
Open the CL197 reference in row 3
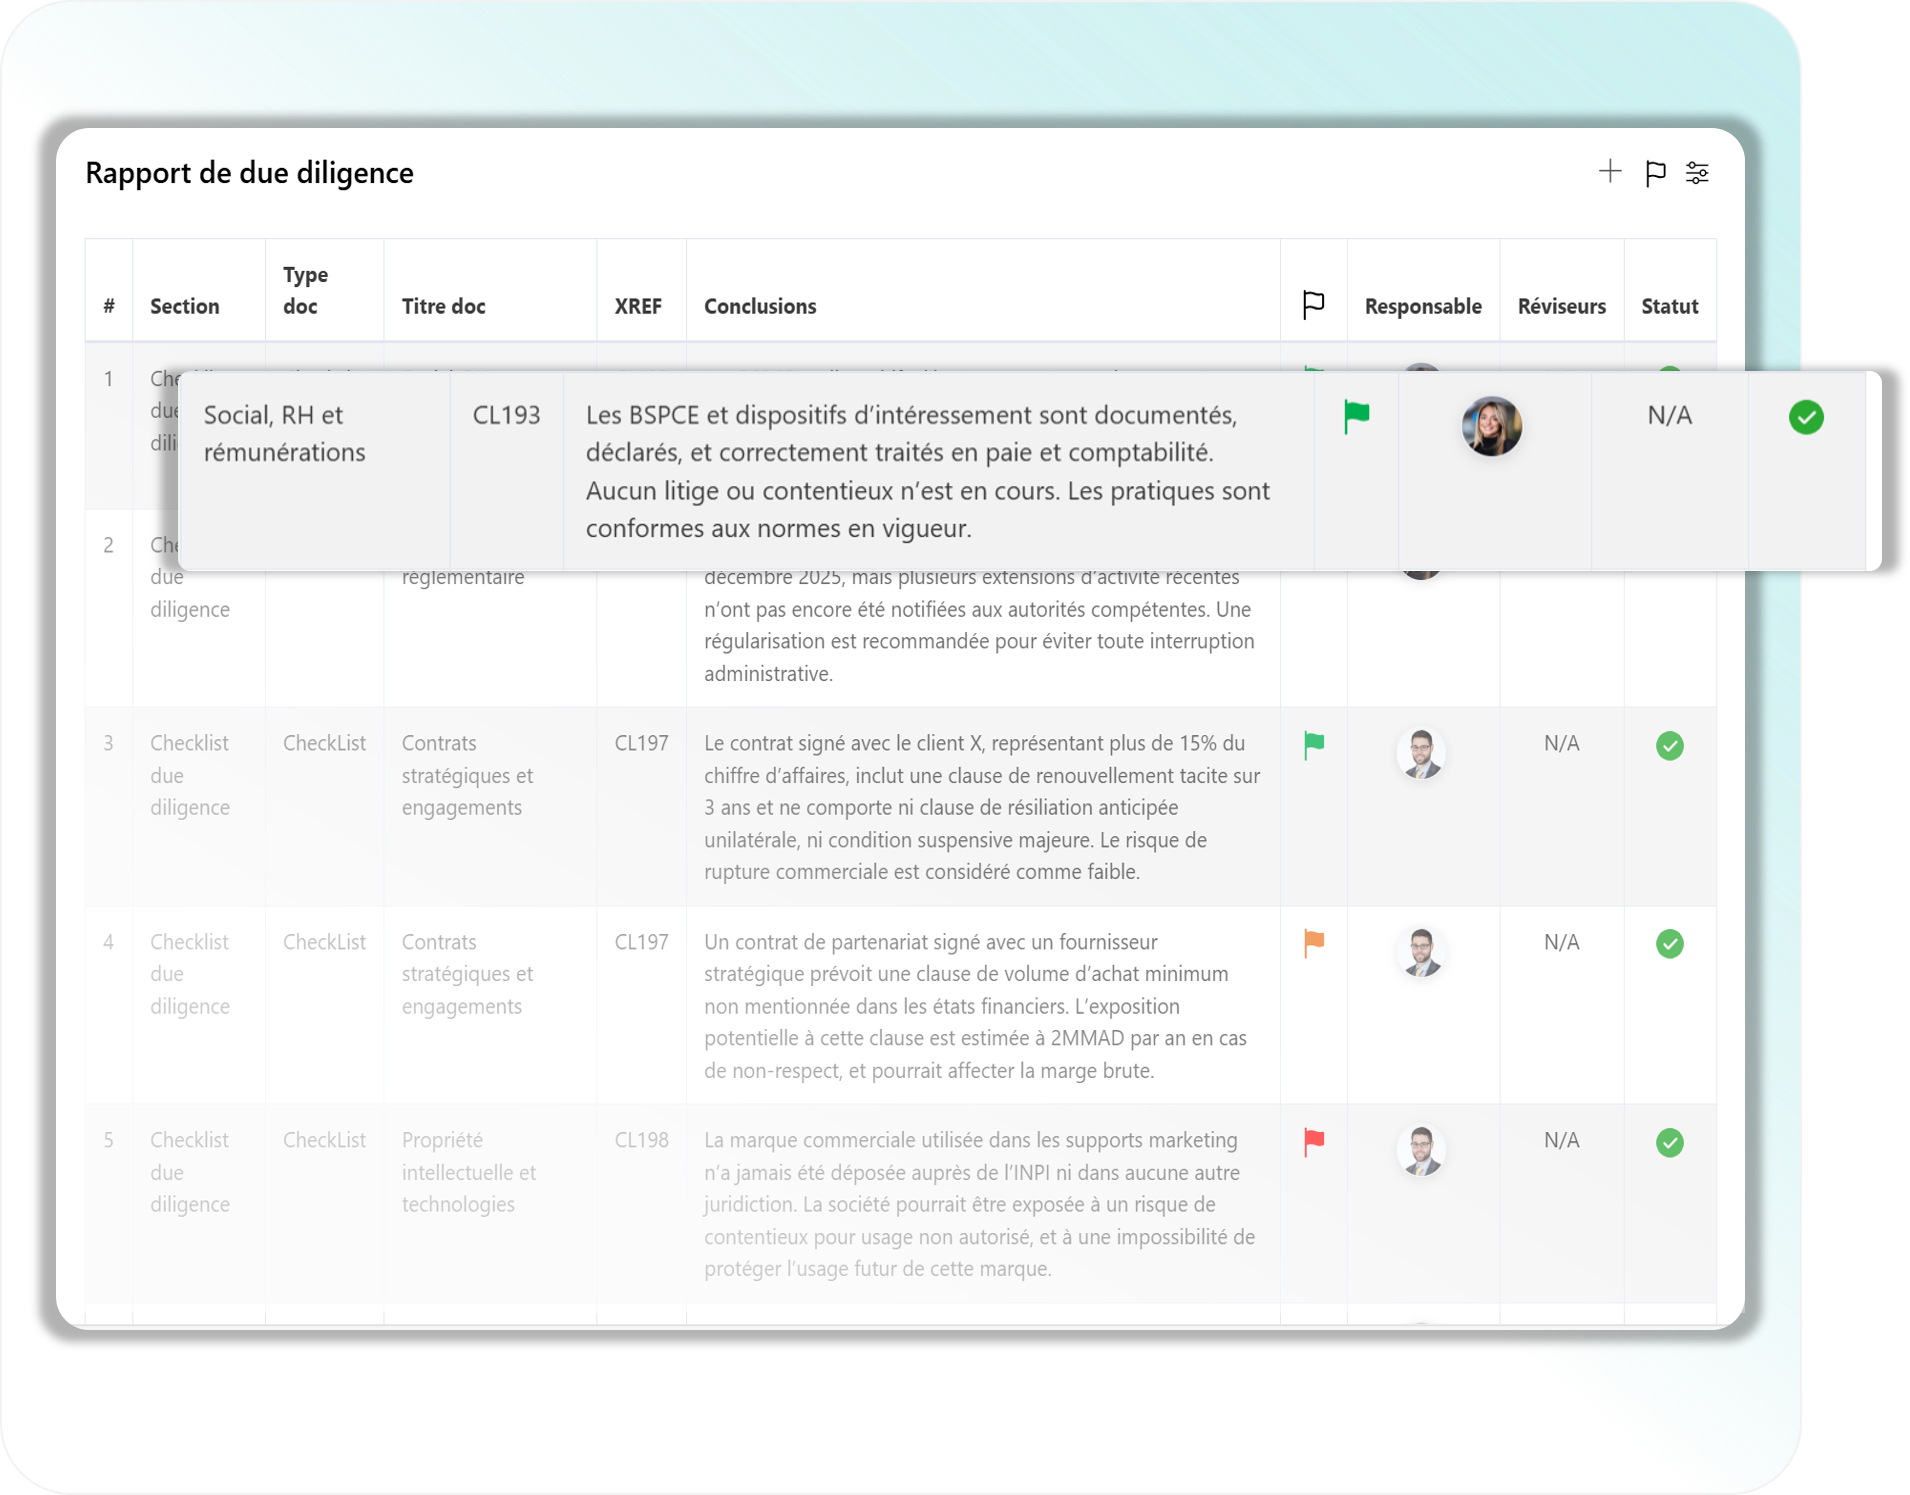(641, 743)
